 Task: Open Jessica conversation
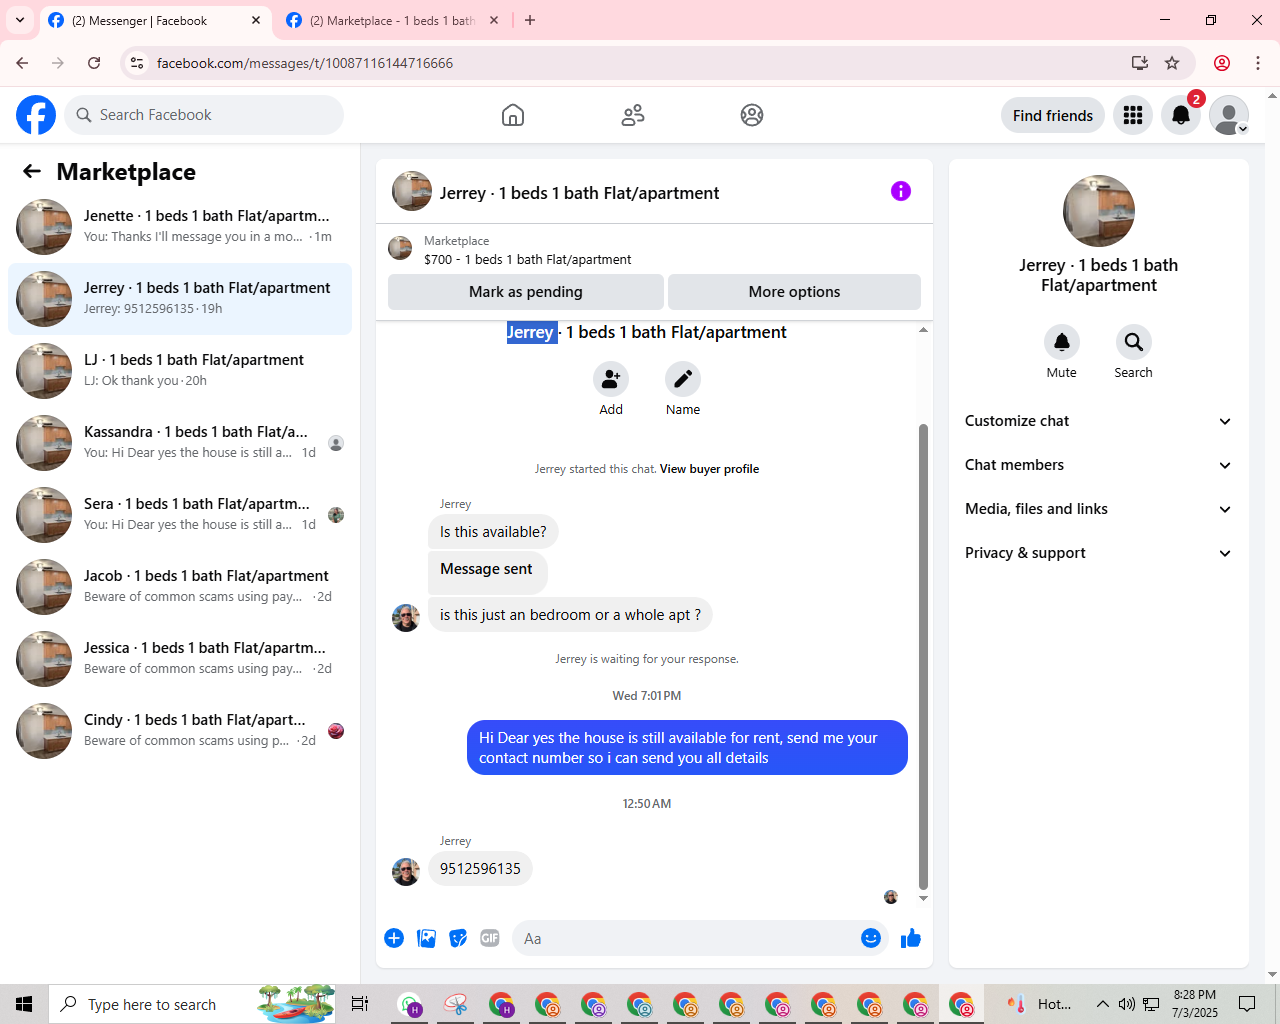click(180, 659)
